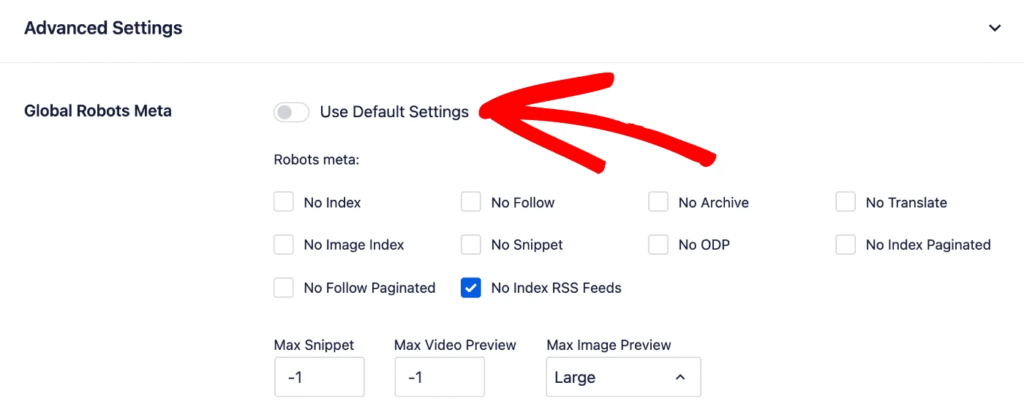
Task: Tick the No Archive checkbox
Action: (x=658, y=202)
